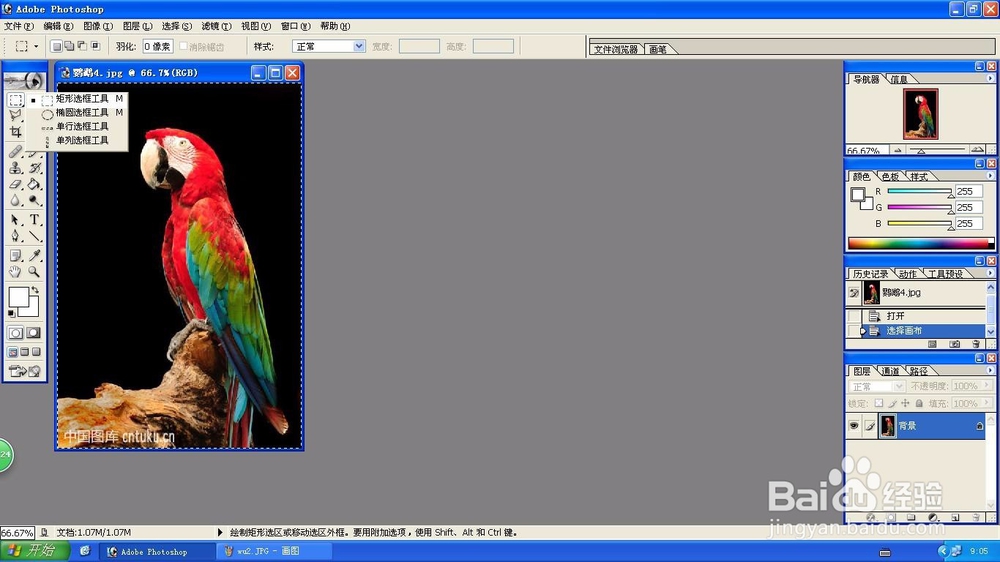The image size is (1000, 562).
Task: Click the switch foreground/background colors arrow
Action: (x=35, y=290)
